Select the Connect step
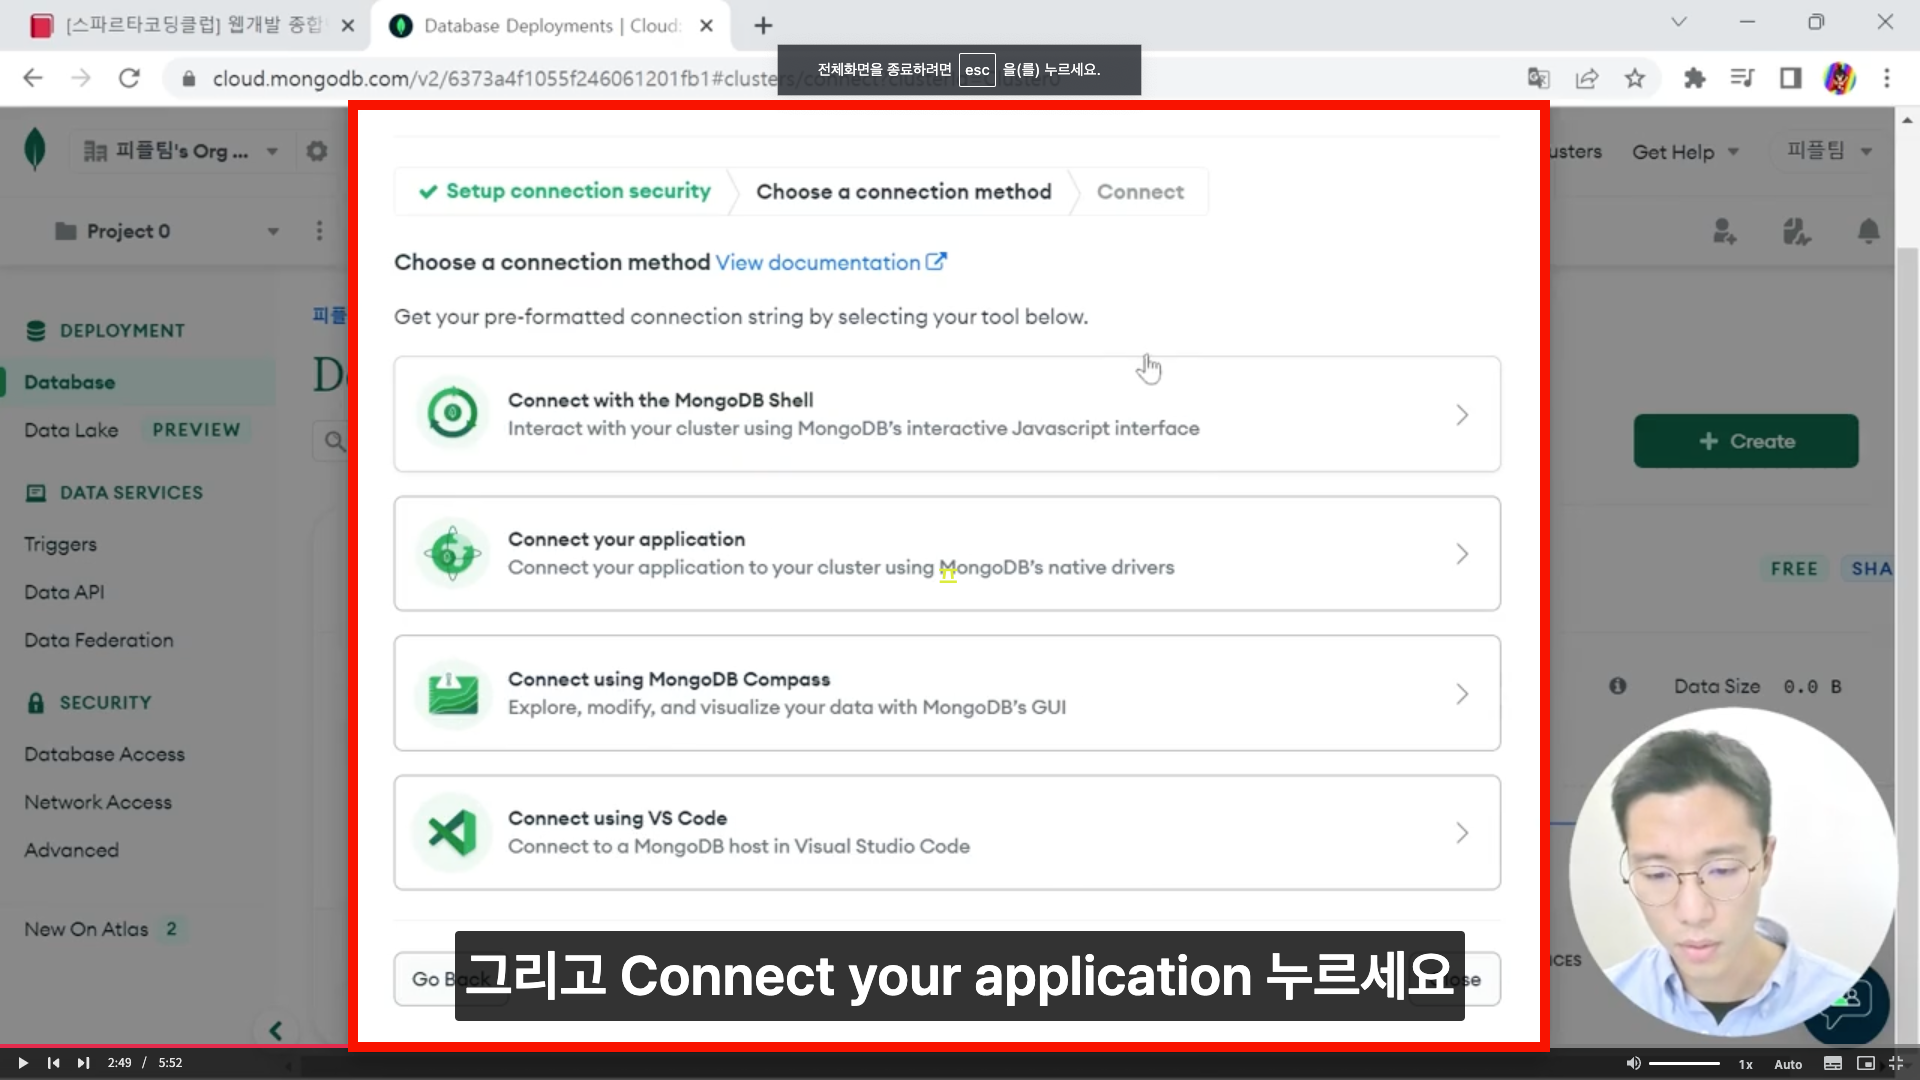 [1140, 191]
